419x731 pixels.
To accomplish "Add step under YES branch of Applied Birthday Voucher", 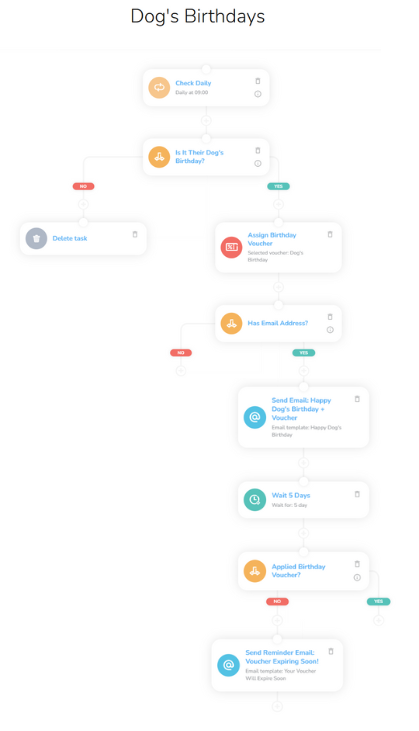I will coord(378,620).
